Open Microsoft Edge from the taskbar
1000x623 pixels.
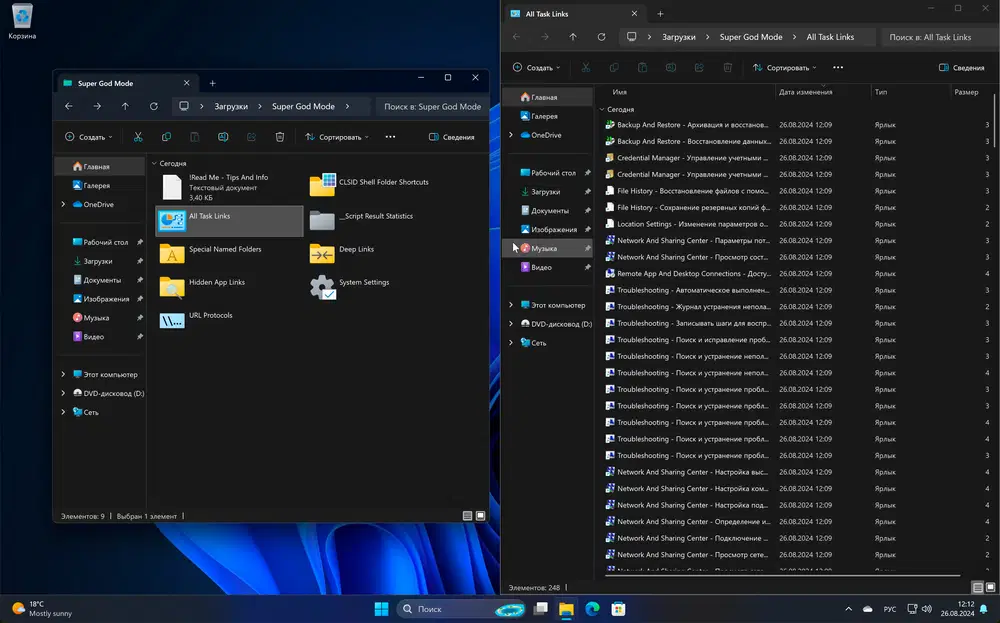point(592,608)
